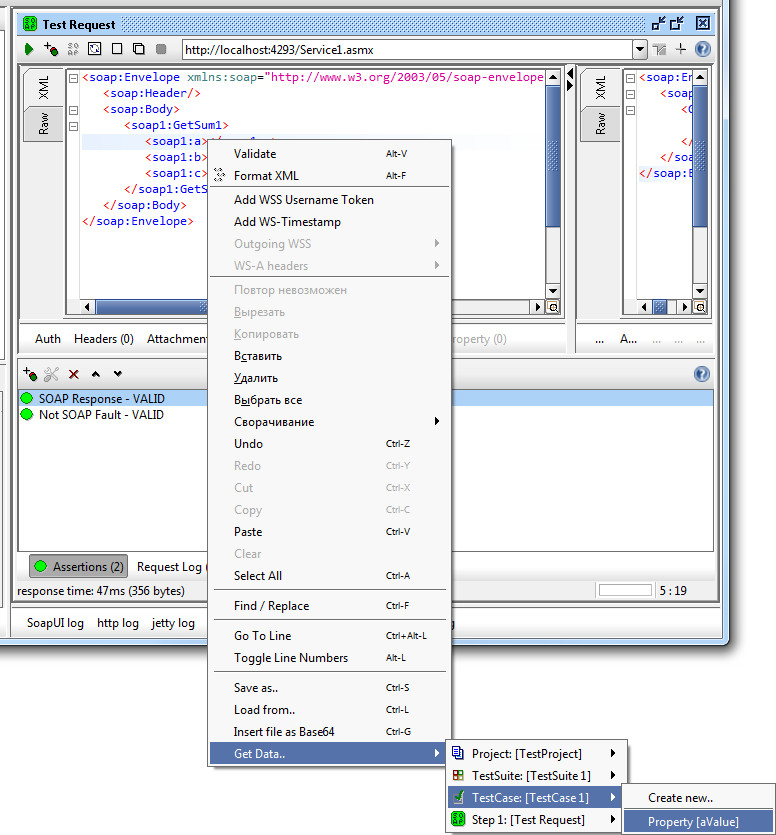
Task: Choose Paste with Ctrl-V shortcut entry
Action: (x=330, y=531)
